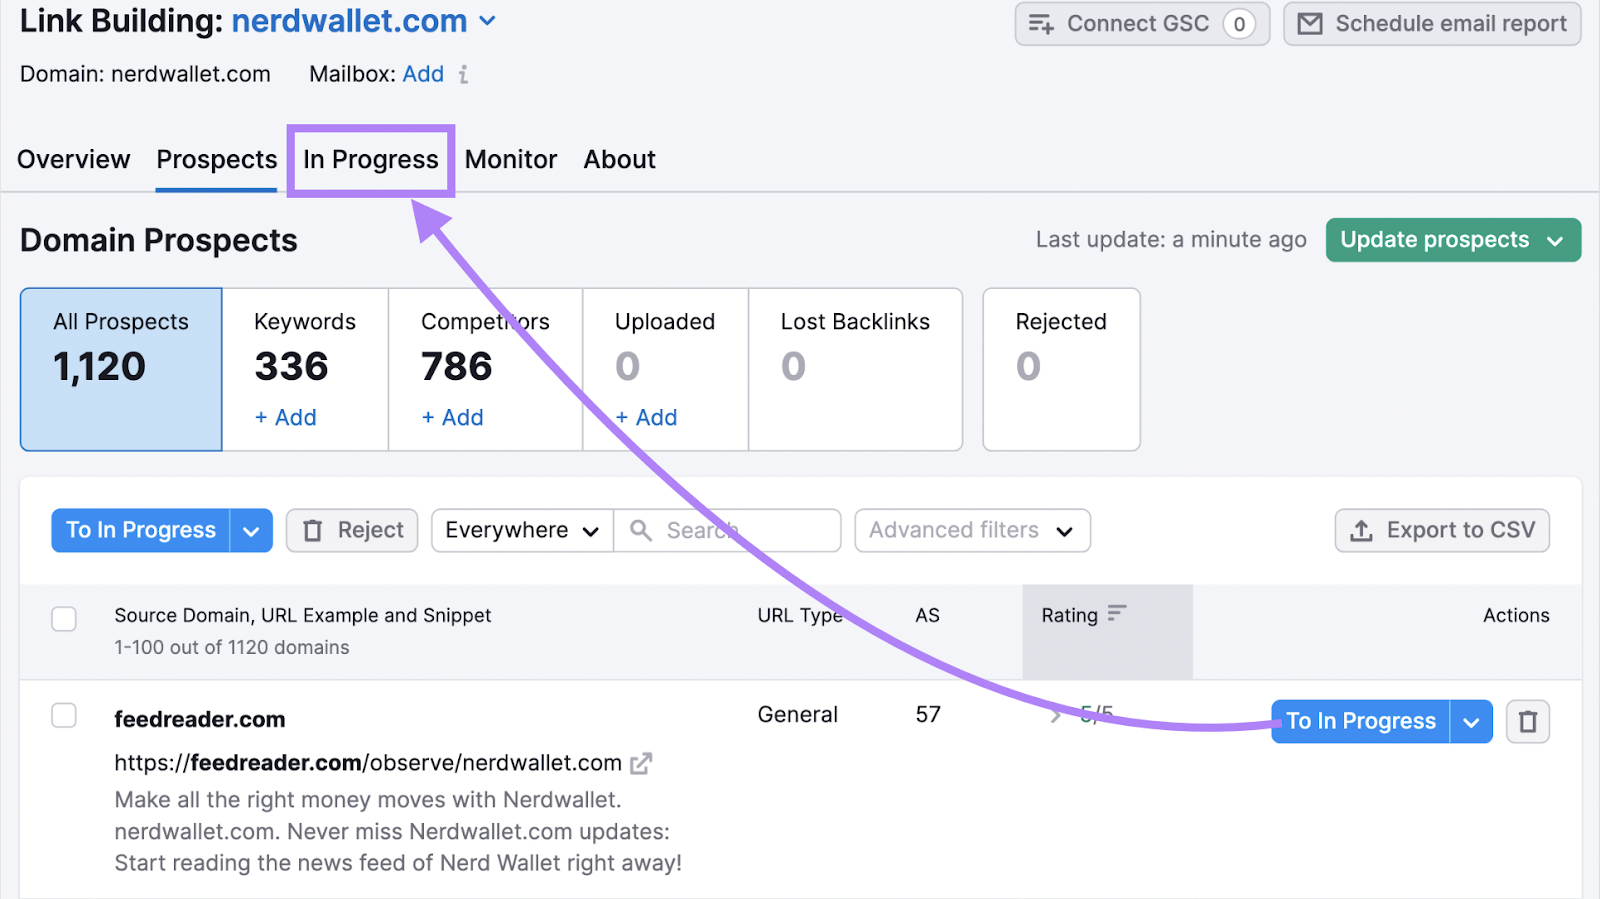Viewport: 1600px width, 899px height.
Task: Click the Connect GSC button
Action: click(x=1141, y=24)
